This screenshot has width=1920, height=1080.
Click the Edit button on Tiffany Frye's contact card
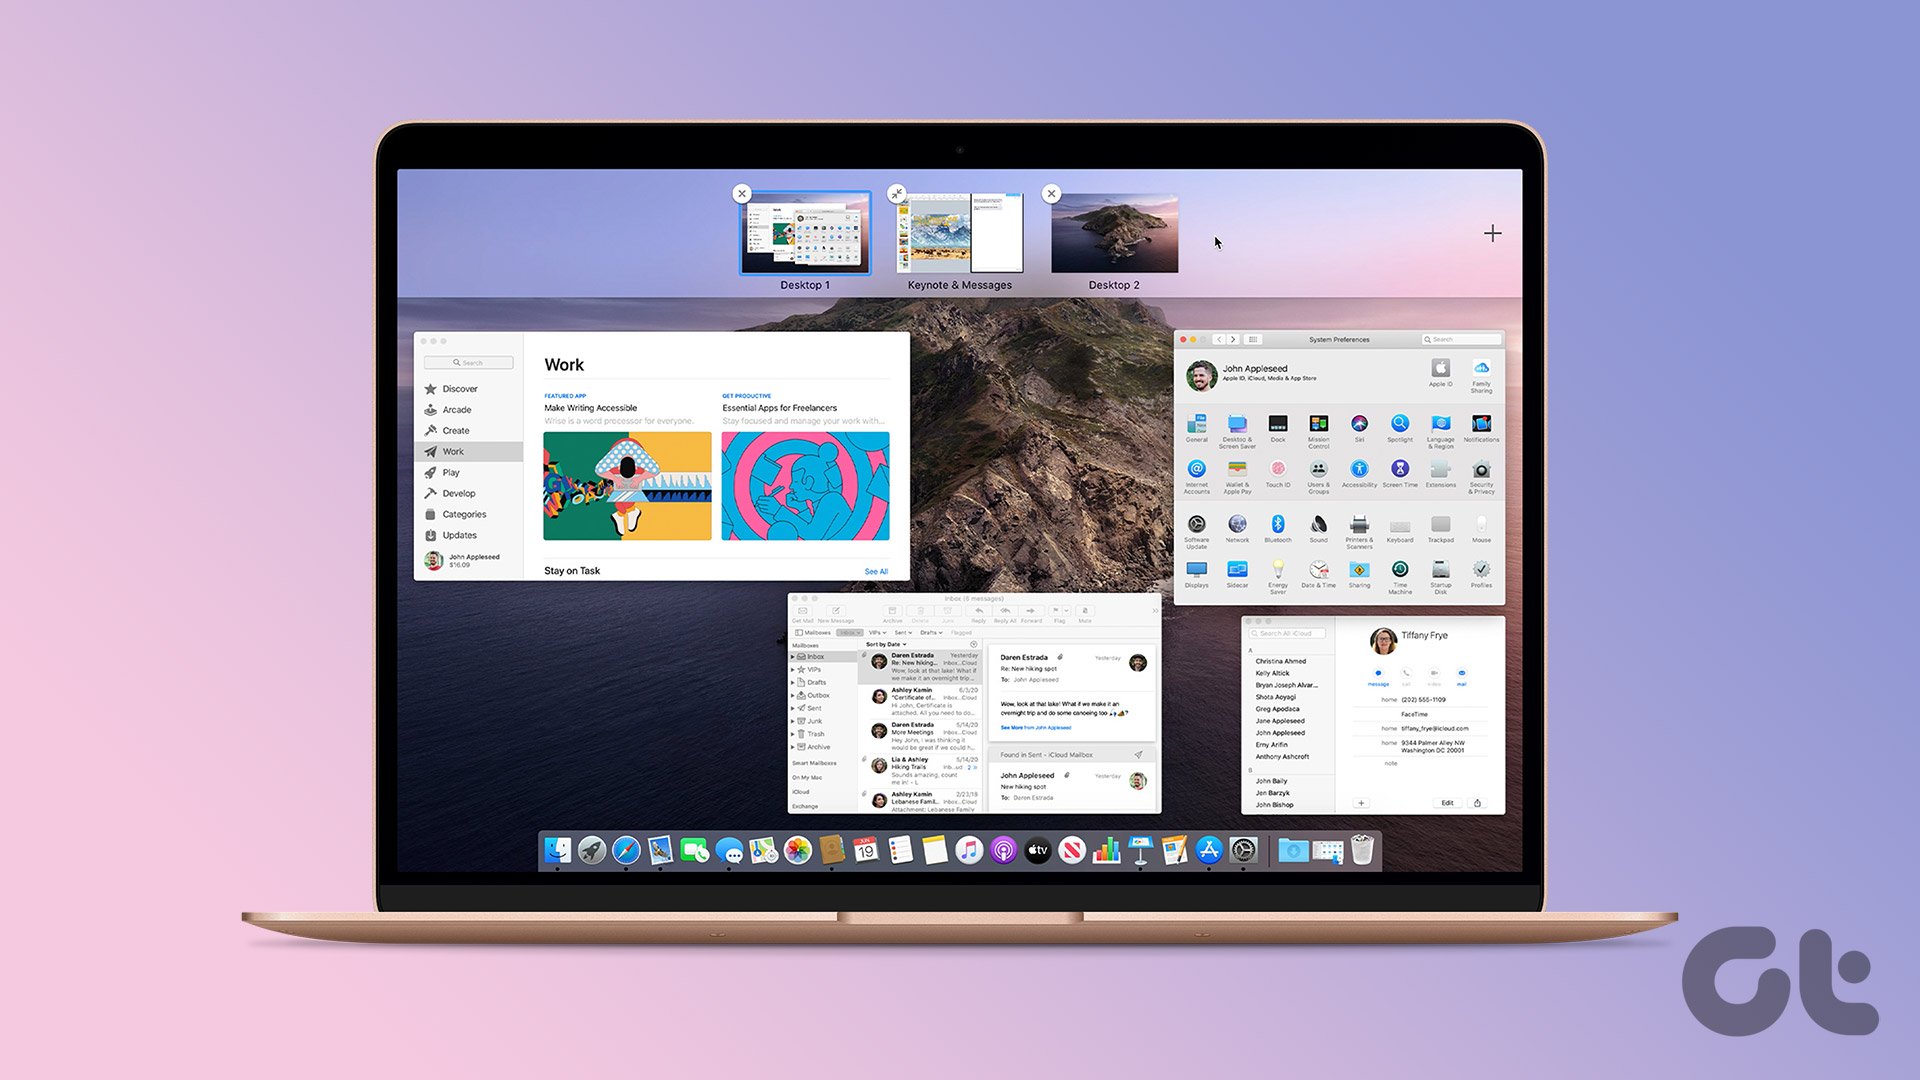tap(1447, 802)
